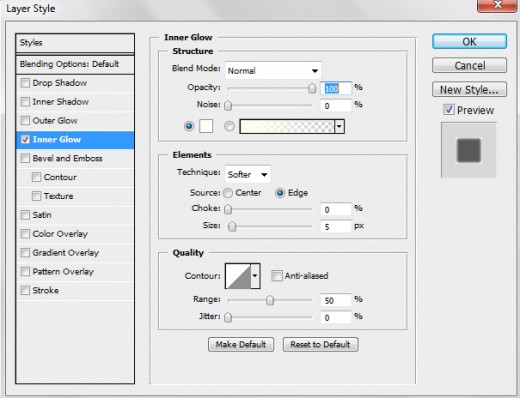Click the style preview thumbnail
520x398 pixels.
pyautogui.click(x=469, y=150)
